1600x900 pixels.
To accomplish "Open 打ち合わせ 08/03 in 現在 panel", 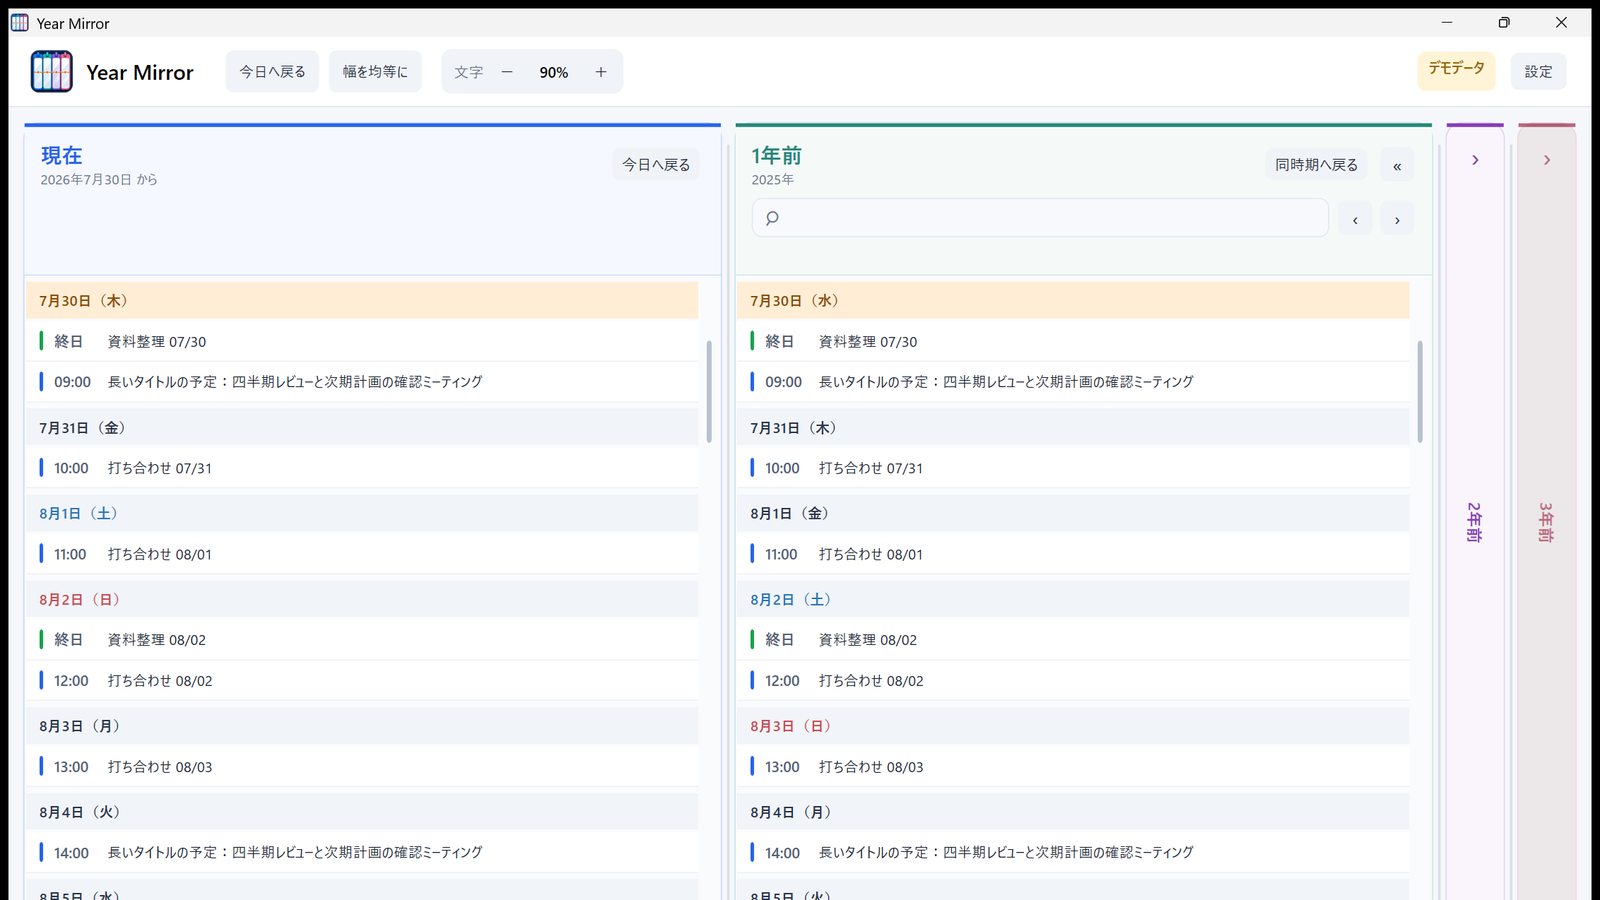I will [362, 767].
